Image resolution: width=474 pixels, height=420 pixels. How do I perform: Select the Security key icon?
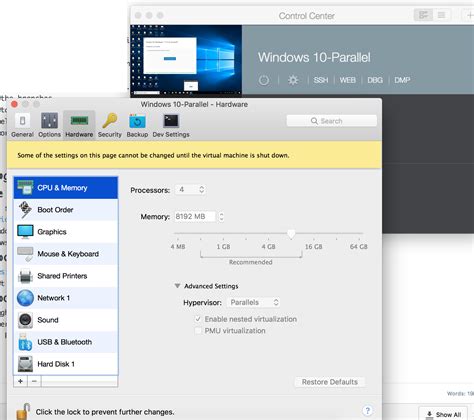coord(110,121)
